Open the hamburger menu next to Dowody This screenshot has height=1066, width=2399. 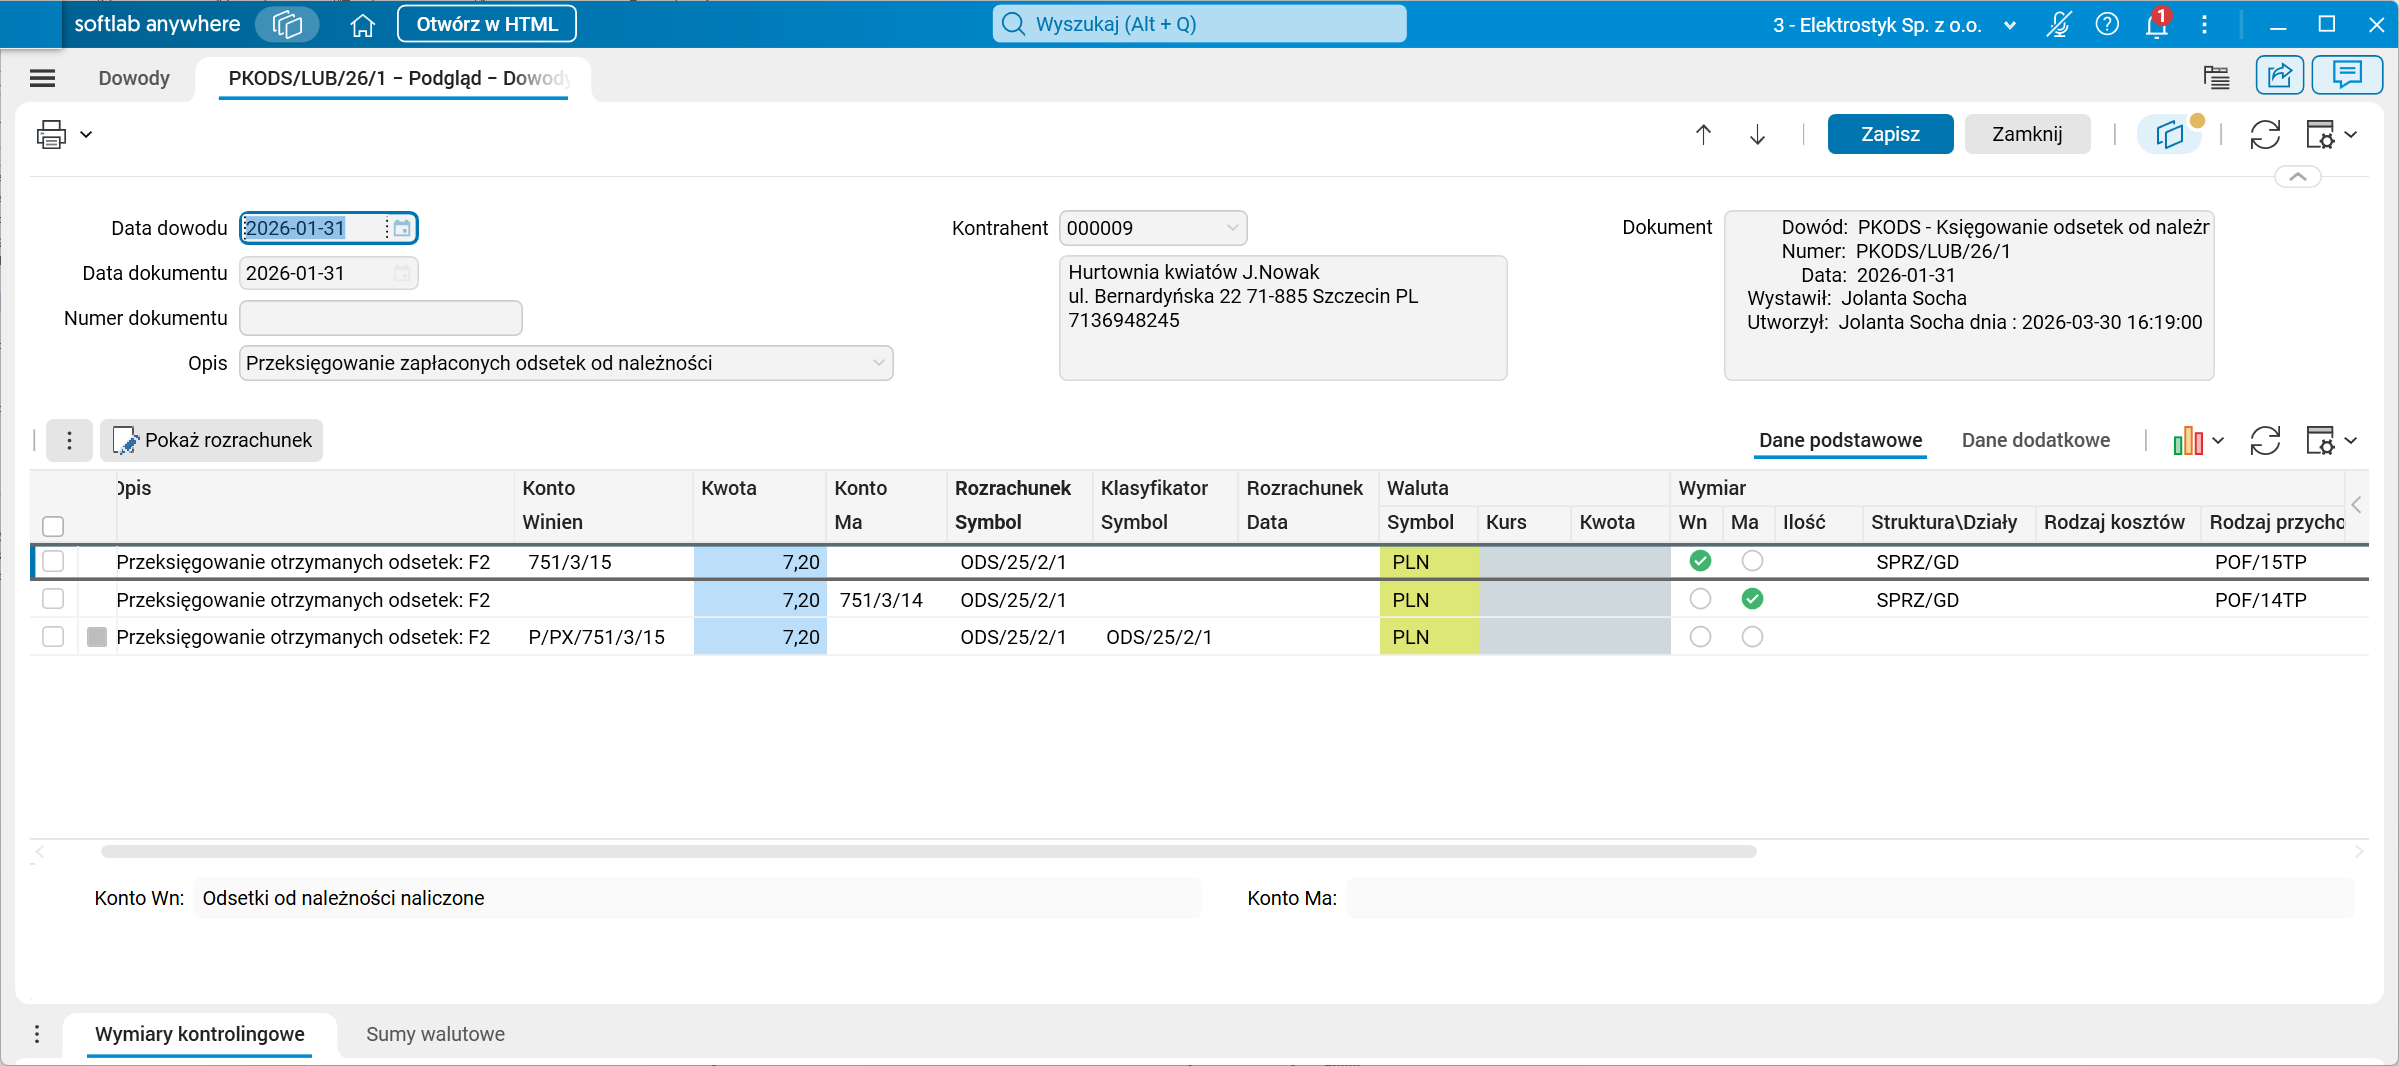tap(42, 78)
